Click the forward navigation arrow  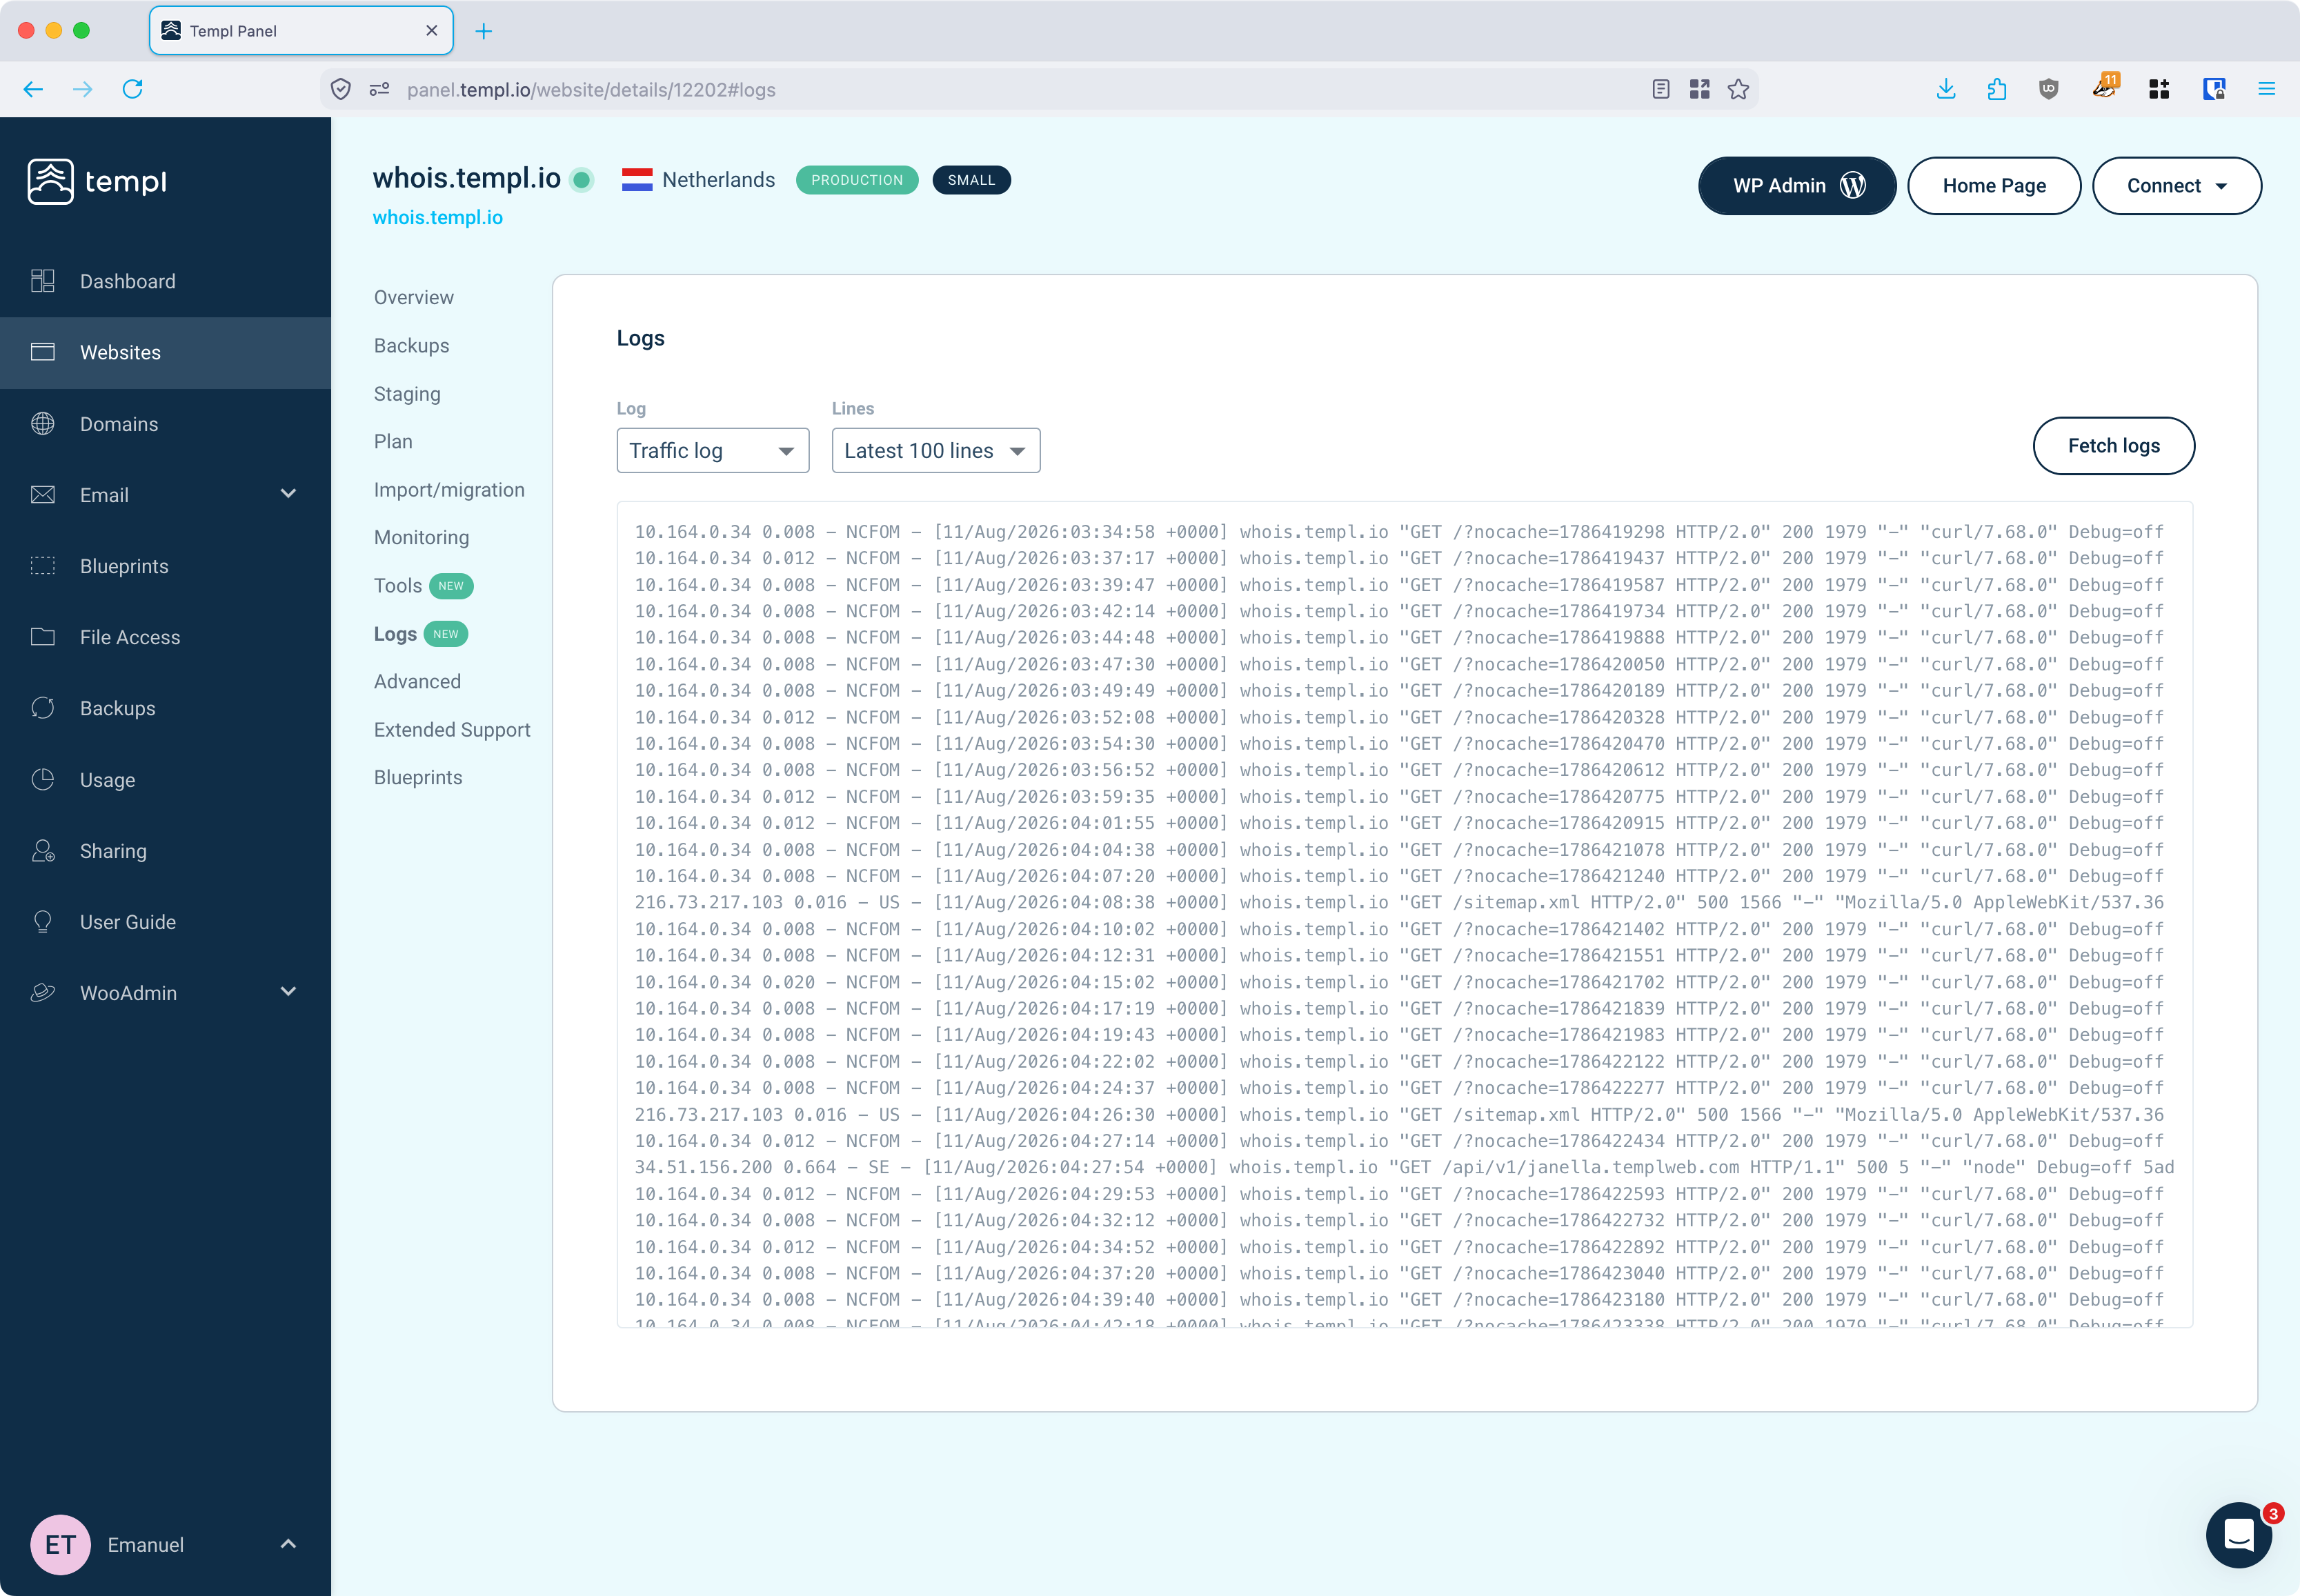click(x=83, y=89)
